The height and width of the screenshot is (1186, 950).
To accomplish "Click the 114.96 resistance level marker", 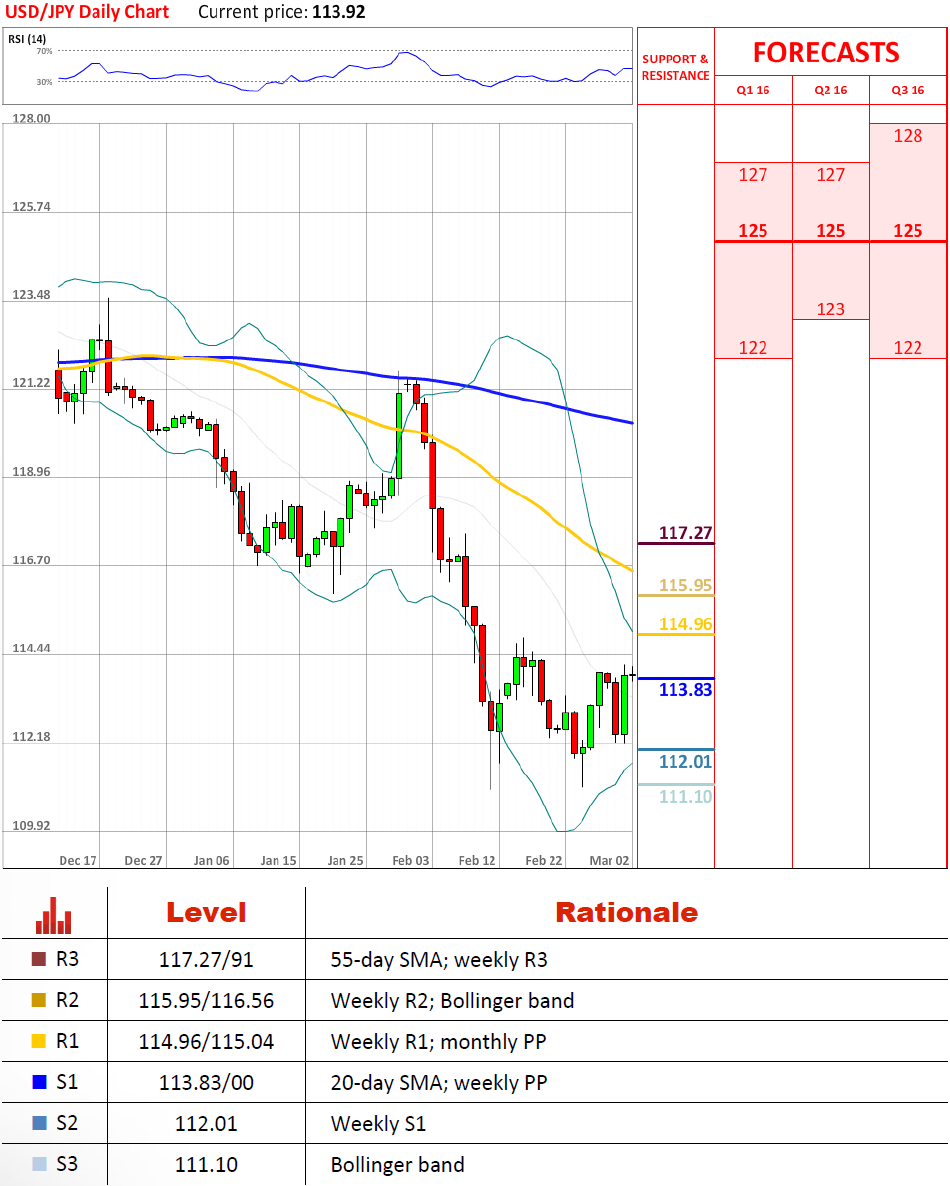I will (685, 625).
